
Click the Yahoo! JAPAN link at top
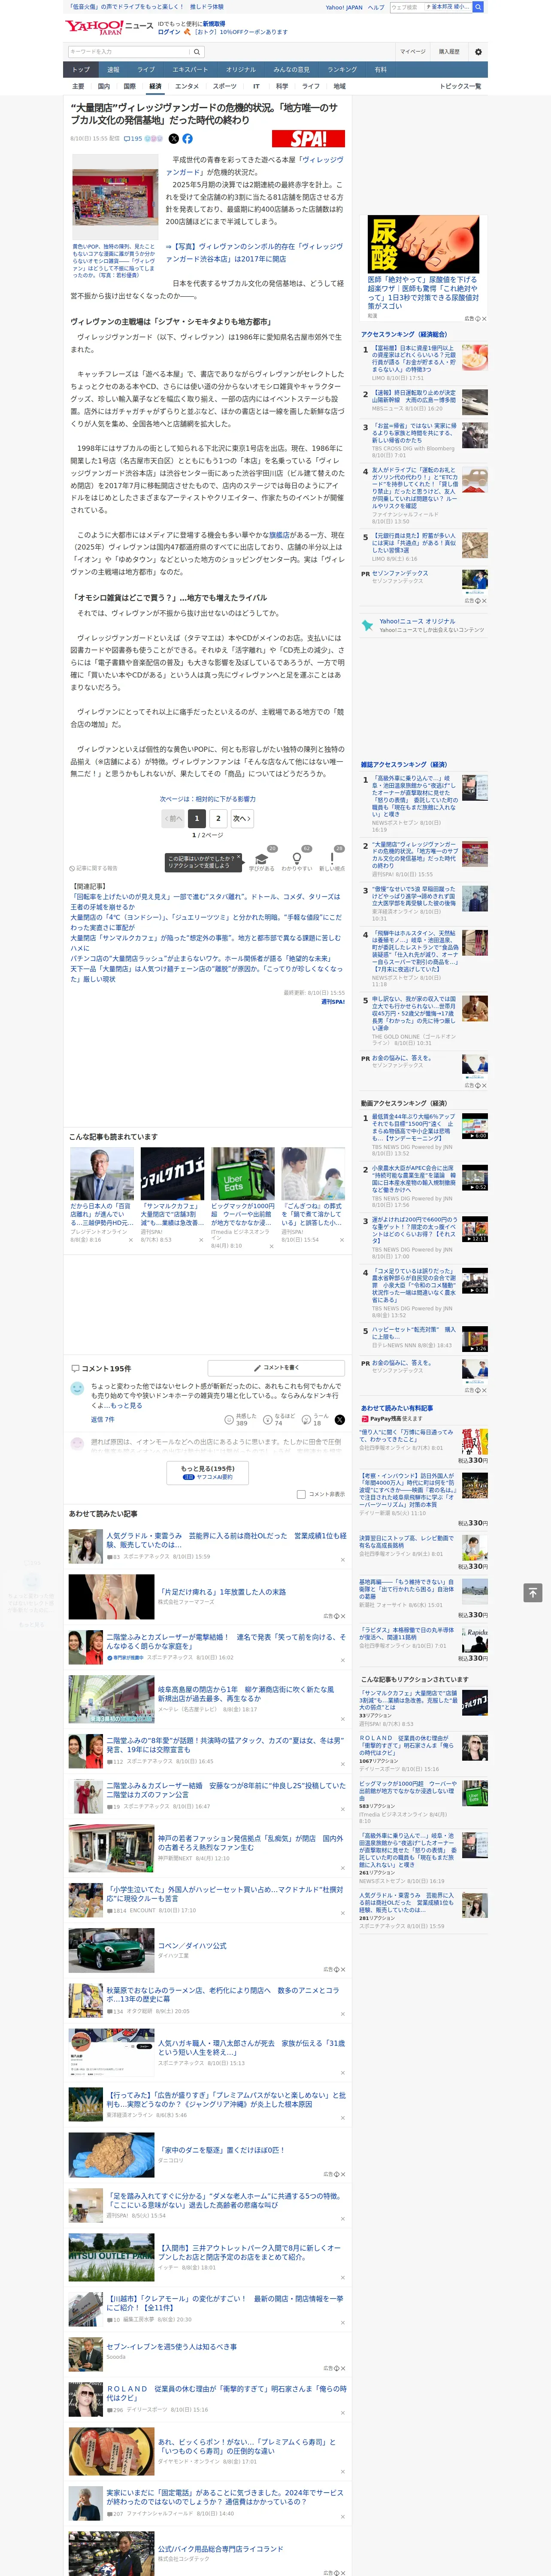pyautogui.click(x=344, y=7)
